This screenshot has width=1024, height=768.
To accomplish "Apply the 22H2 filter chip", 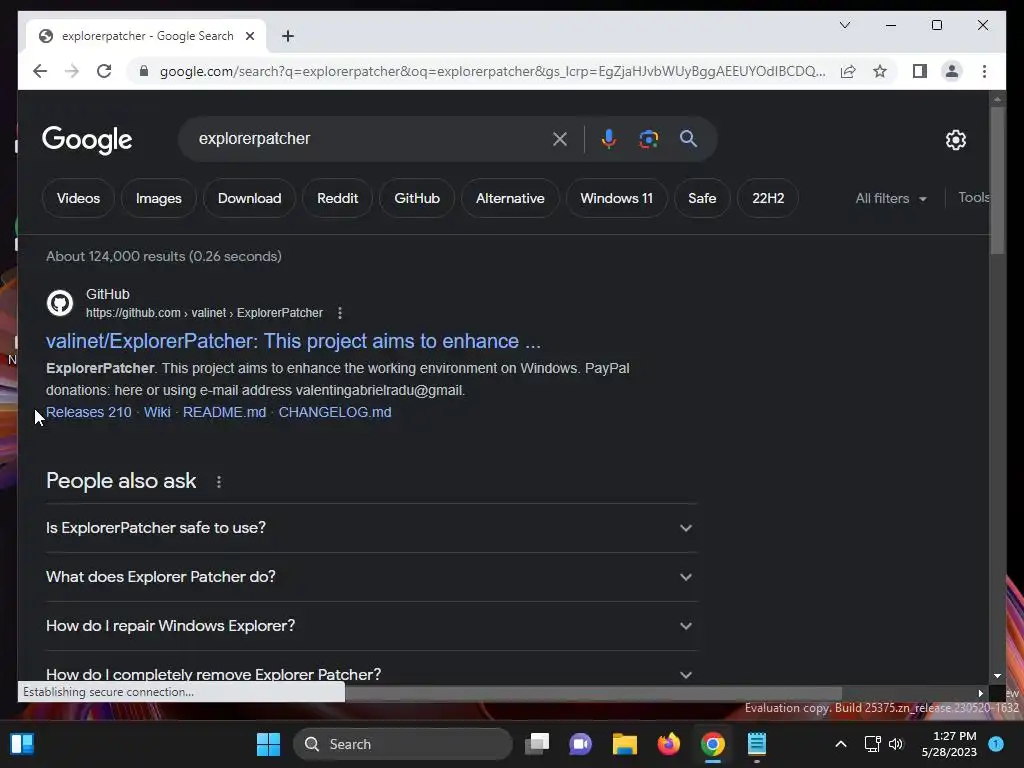I will (768, 198).
